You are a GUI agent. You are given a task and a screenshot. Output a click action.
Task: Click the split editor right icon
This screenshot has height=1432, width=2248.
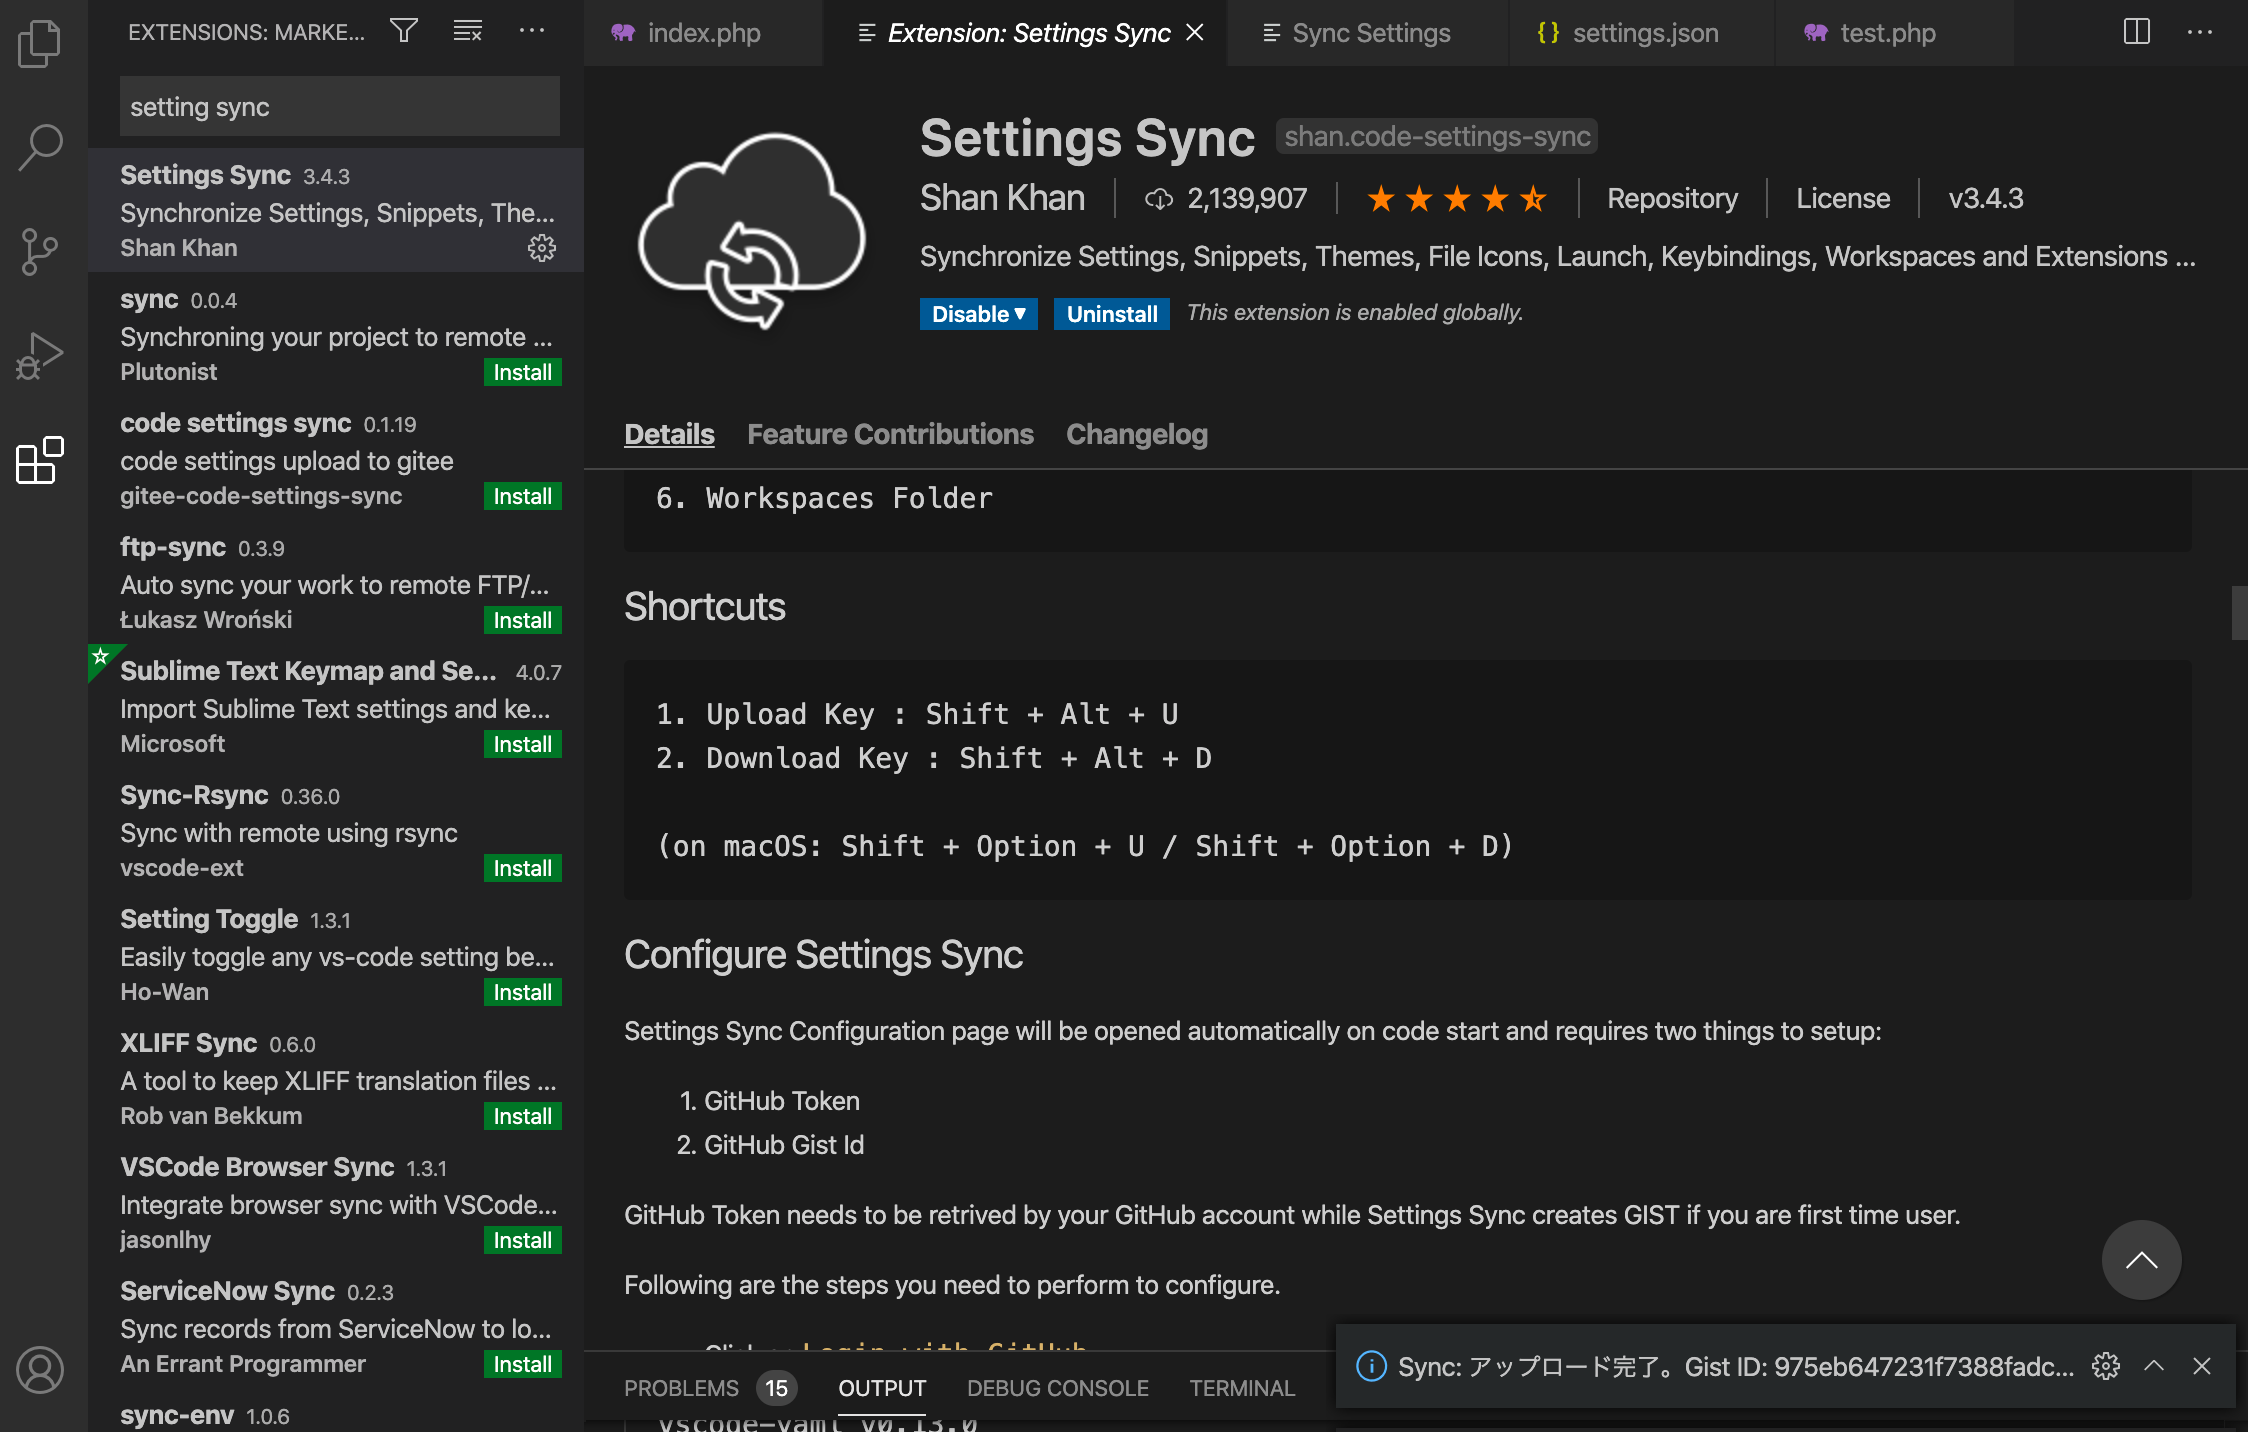click(x=2136, y=32)
